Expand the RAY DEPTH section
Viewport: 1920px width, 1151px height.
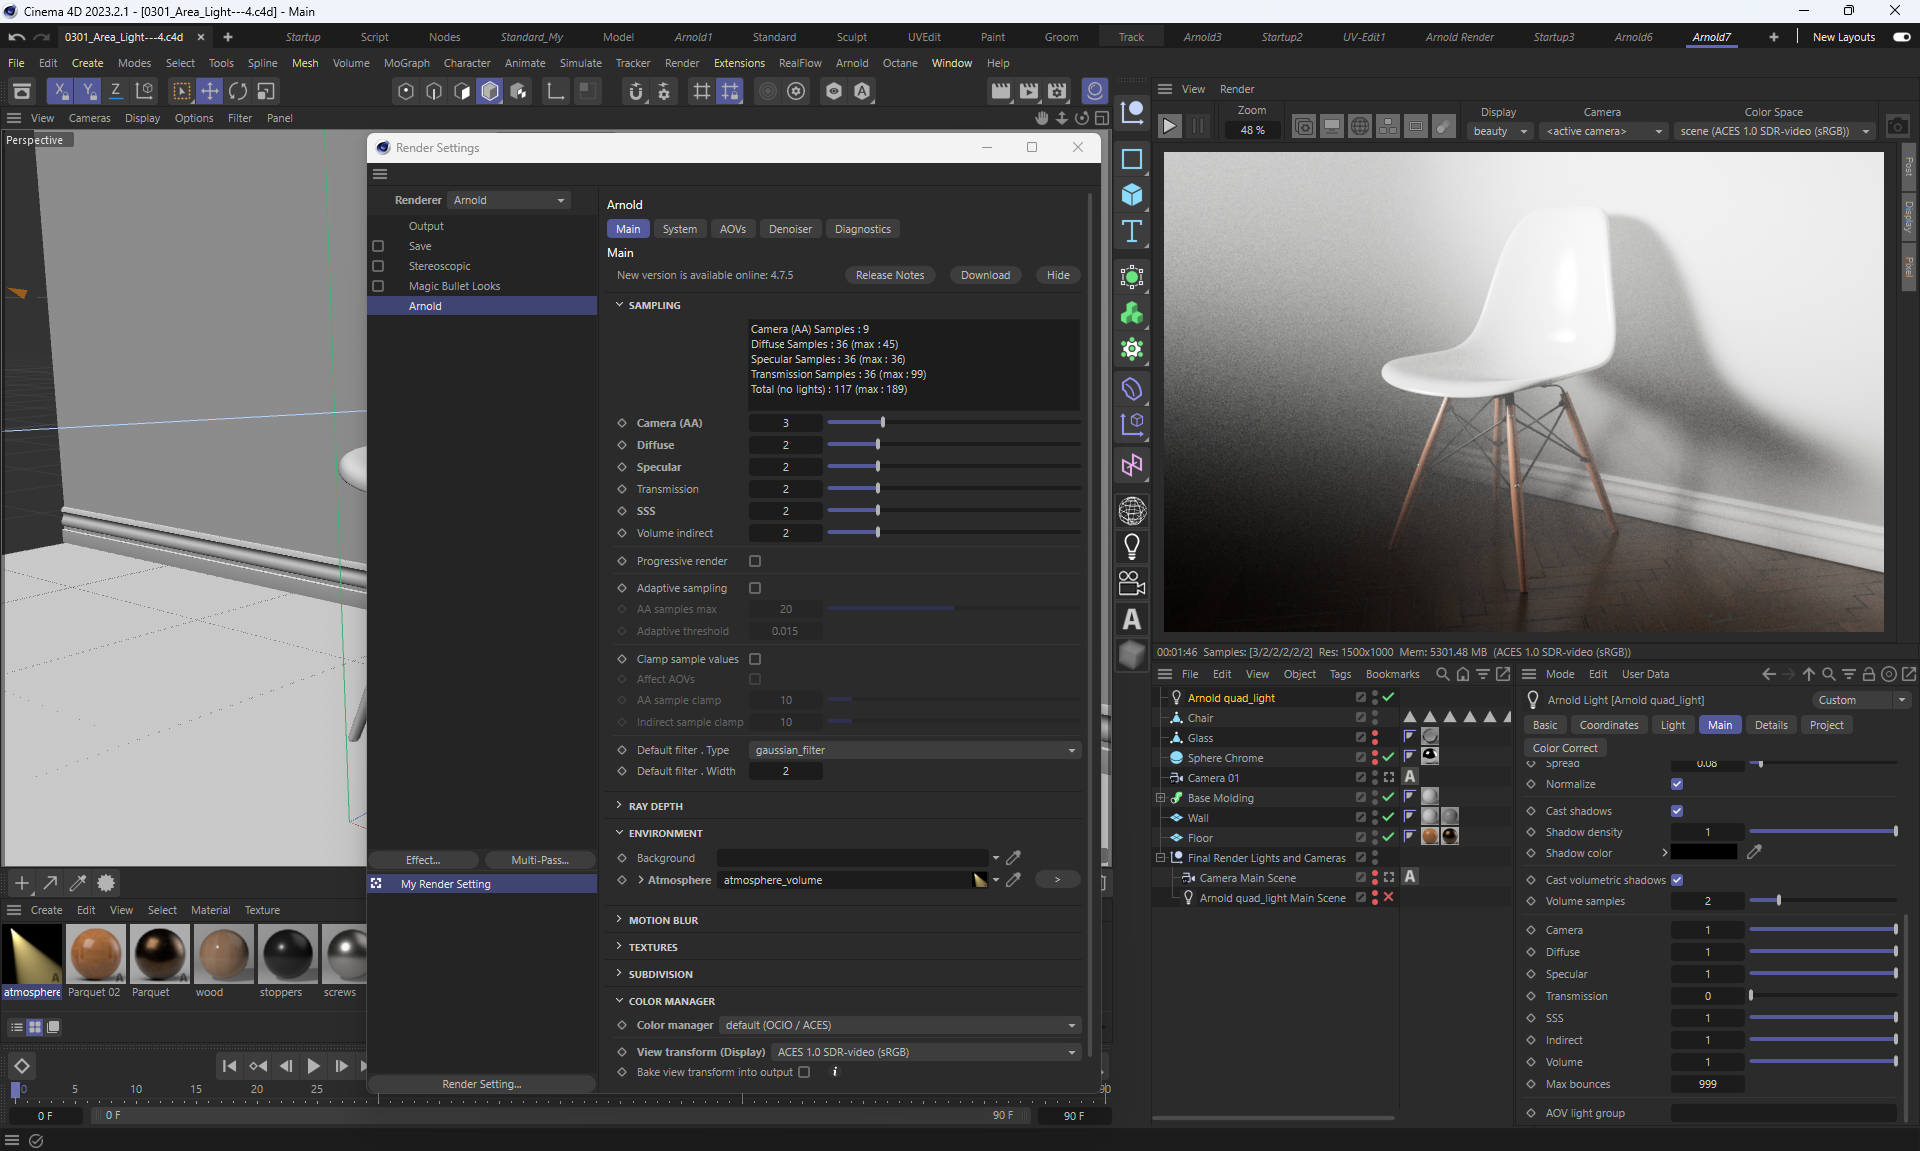[656, 806]
